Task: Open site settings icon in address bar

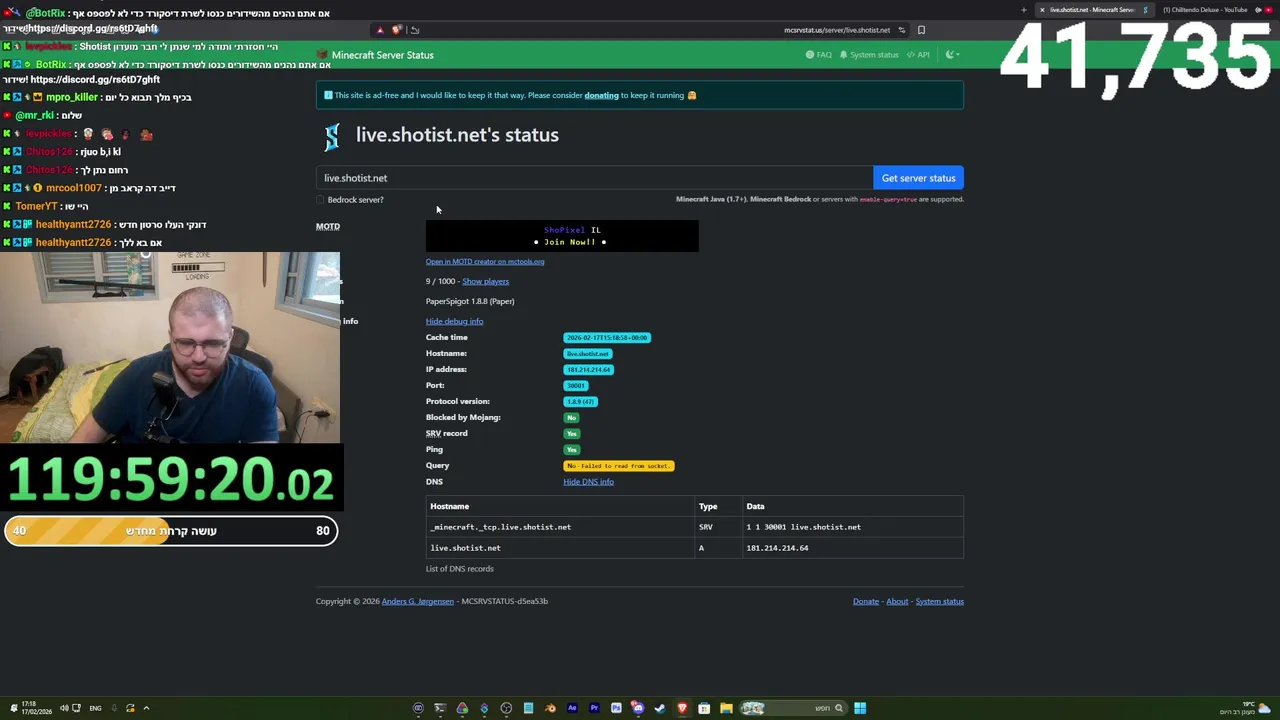Action: [x=901, y=30]
